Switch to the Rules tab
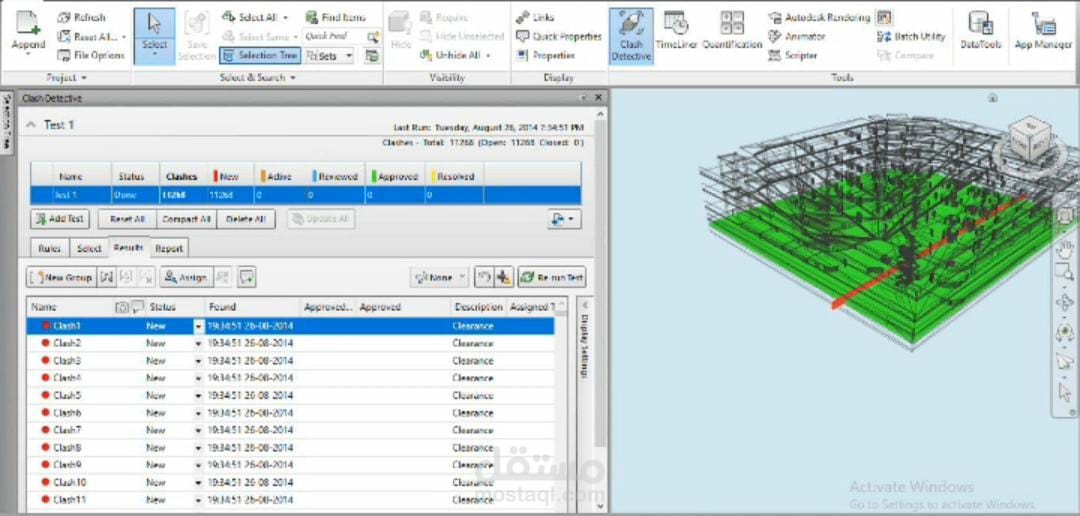 click(x=50, y=249)
